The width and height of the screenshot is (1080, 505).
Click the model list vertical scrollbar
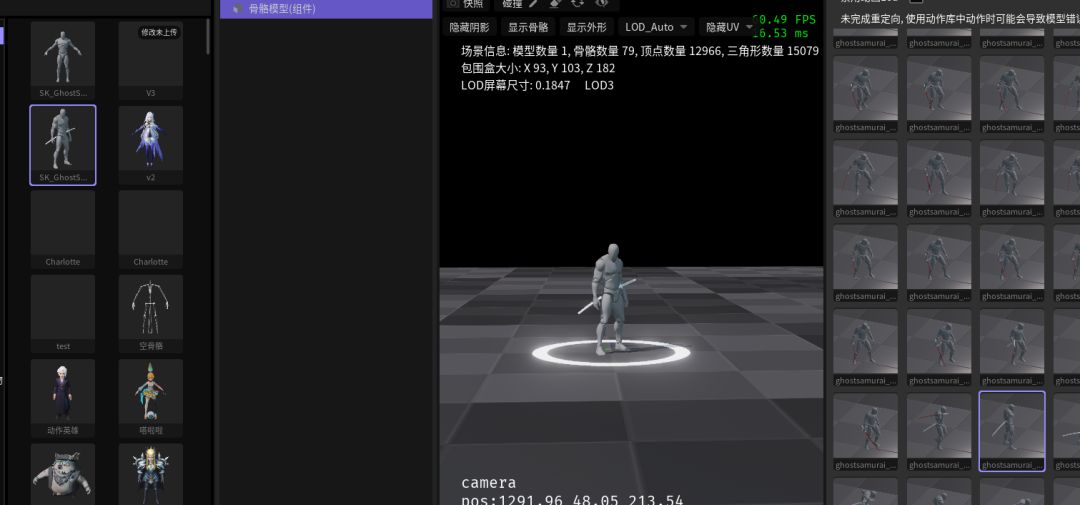pyautogui.click(x=208, y=37)
